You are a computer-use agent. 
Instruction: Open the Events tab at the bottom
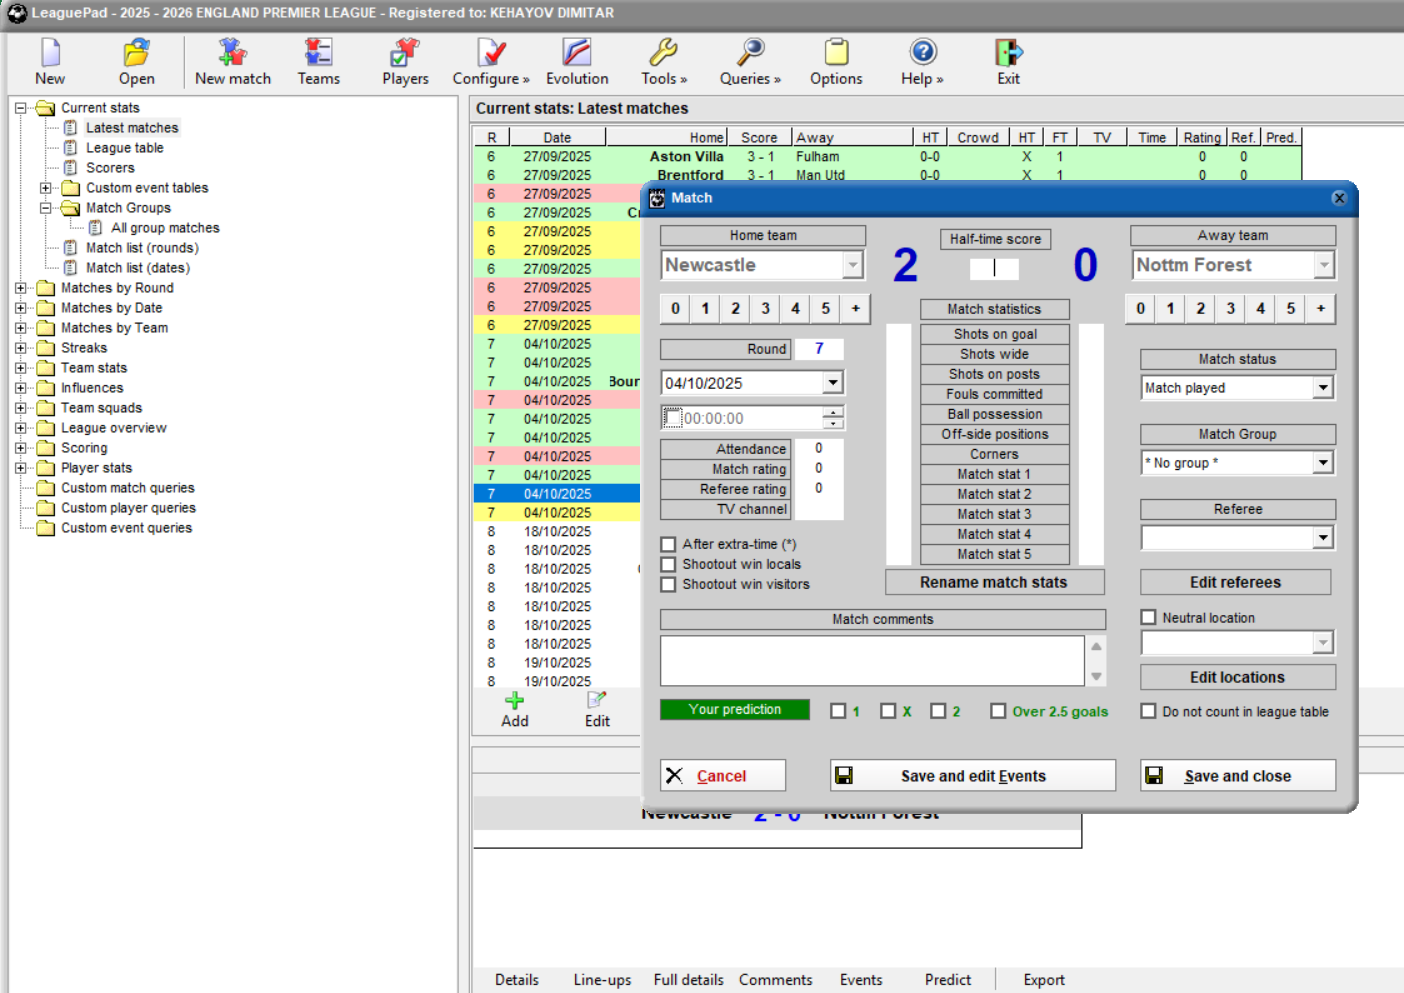[861, 980]
